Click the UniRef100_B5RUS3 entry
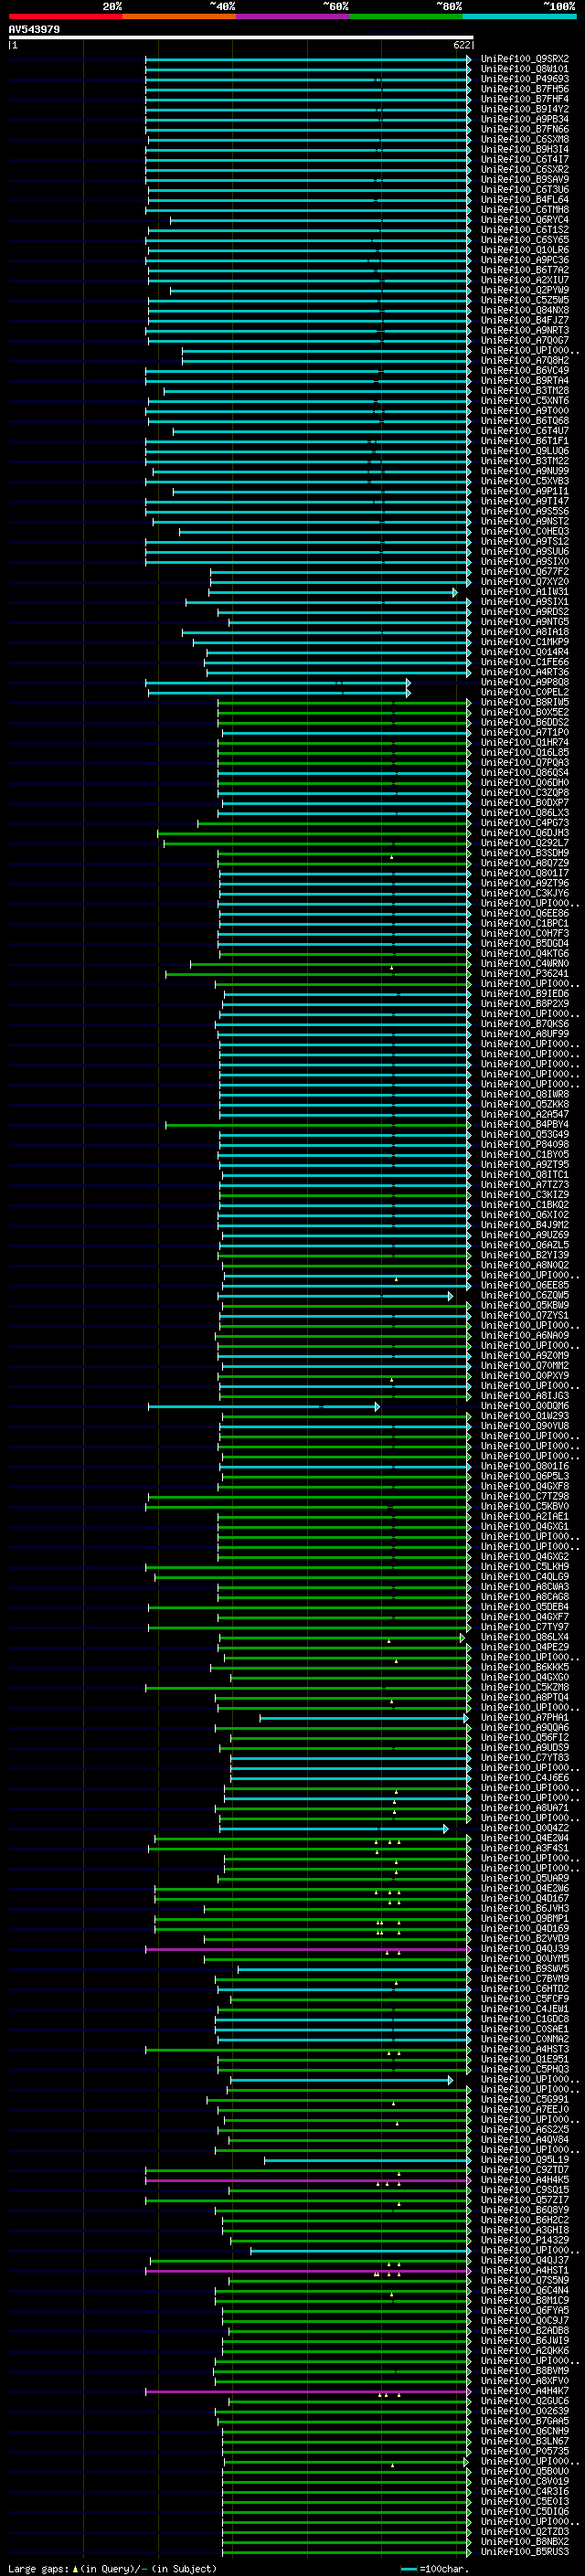The width and height of the screenshot is (585, 2576). (525, 2551)
